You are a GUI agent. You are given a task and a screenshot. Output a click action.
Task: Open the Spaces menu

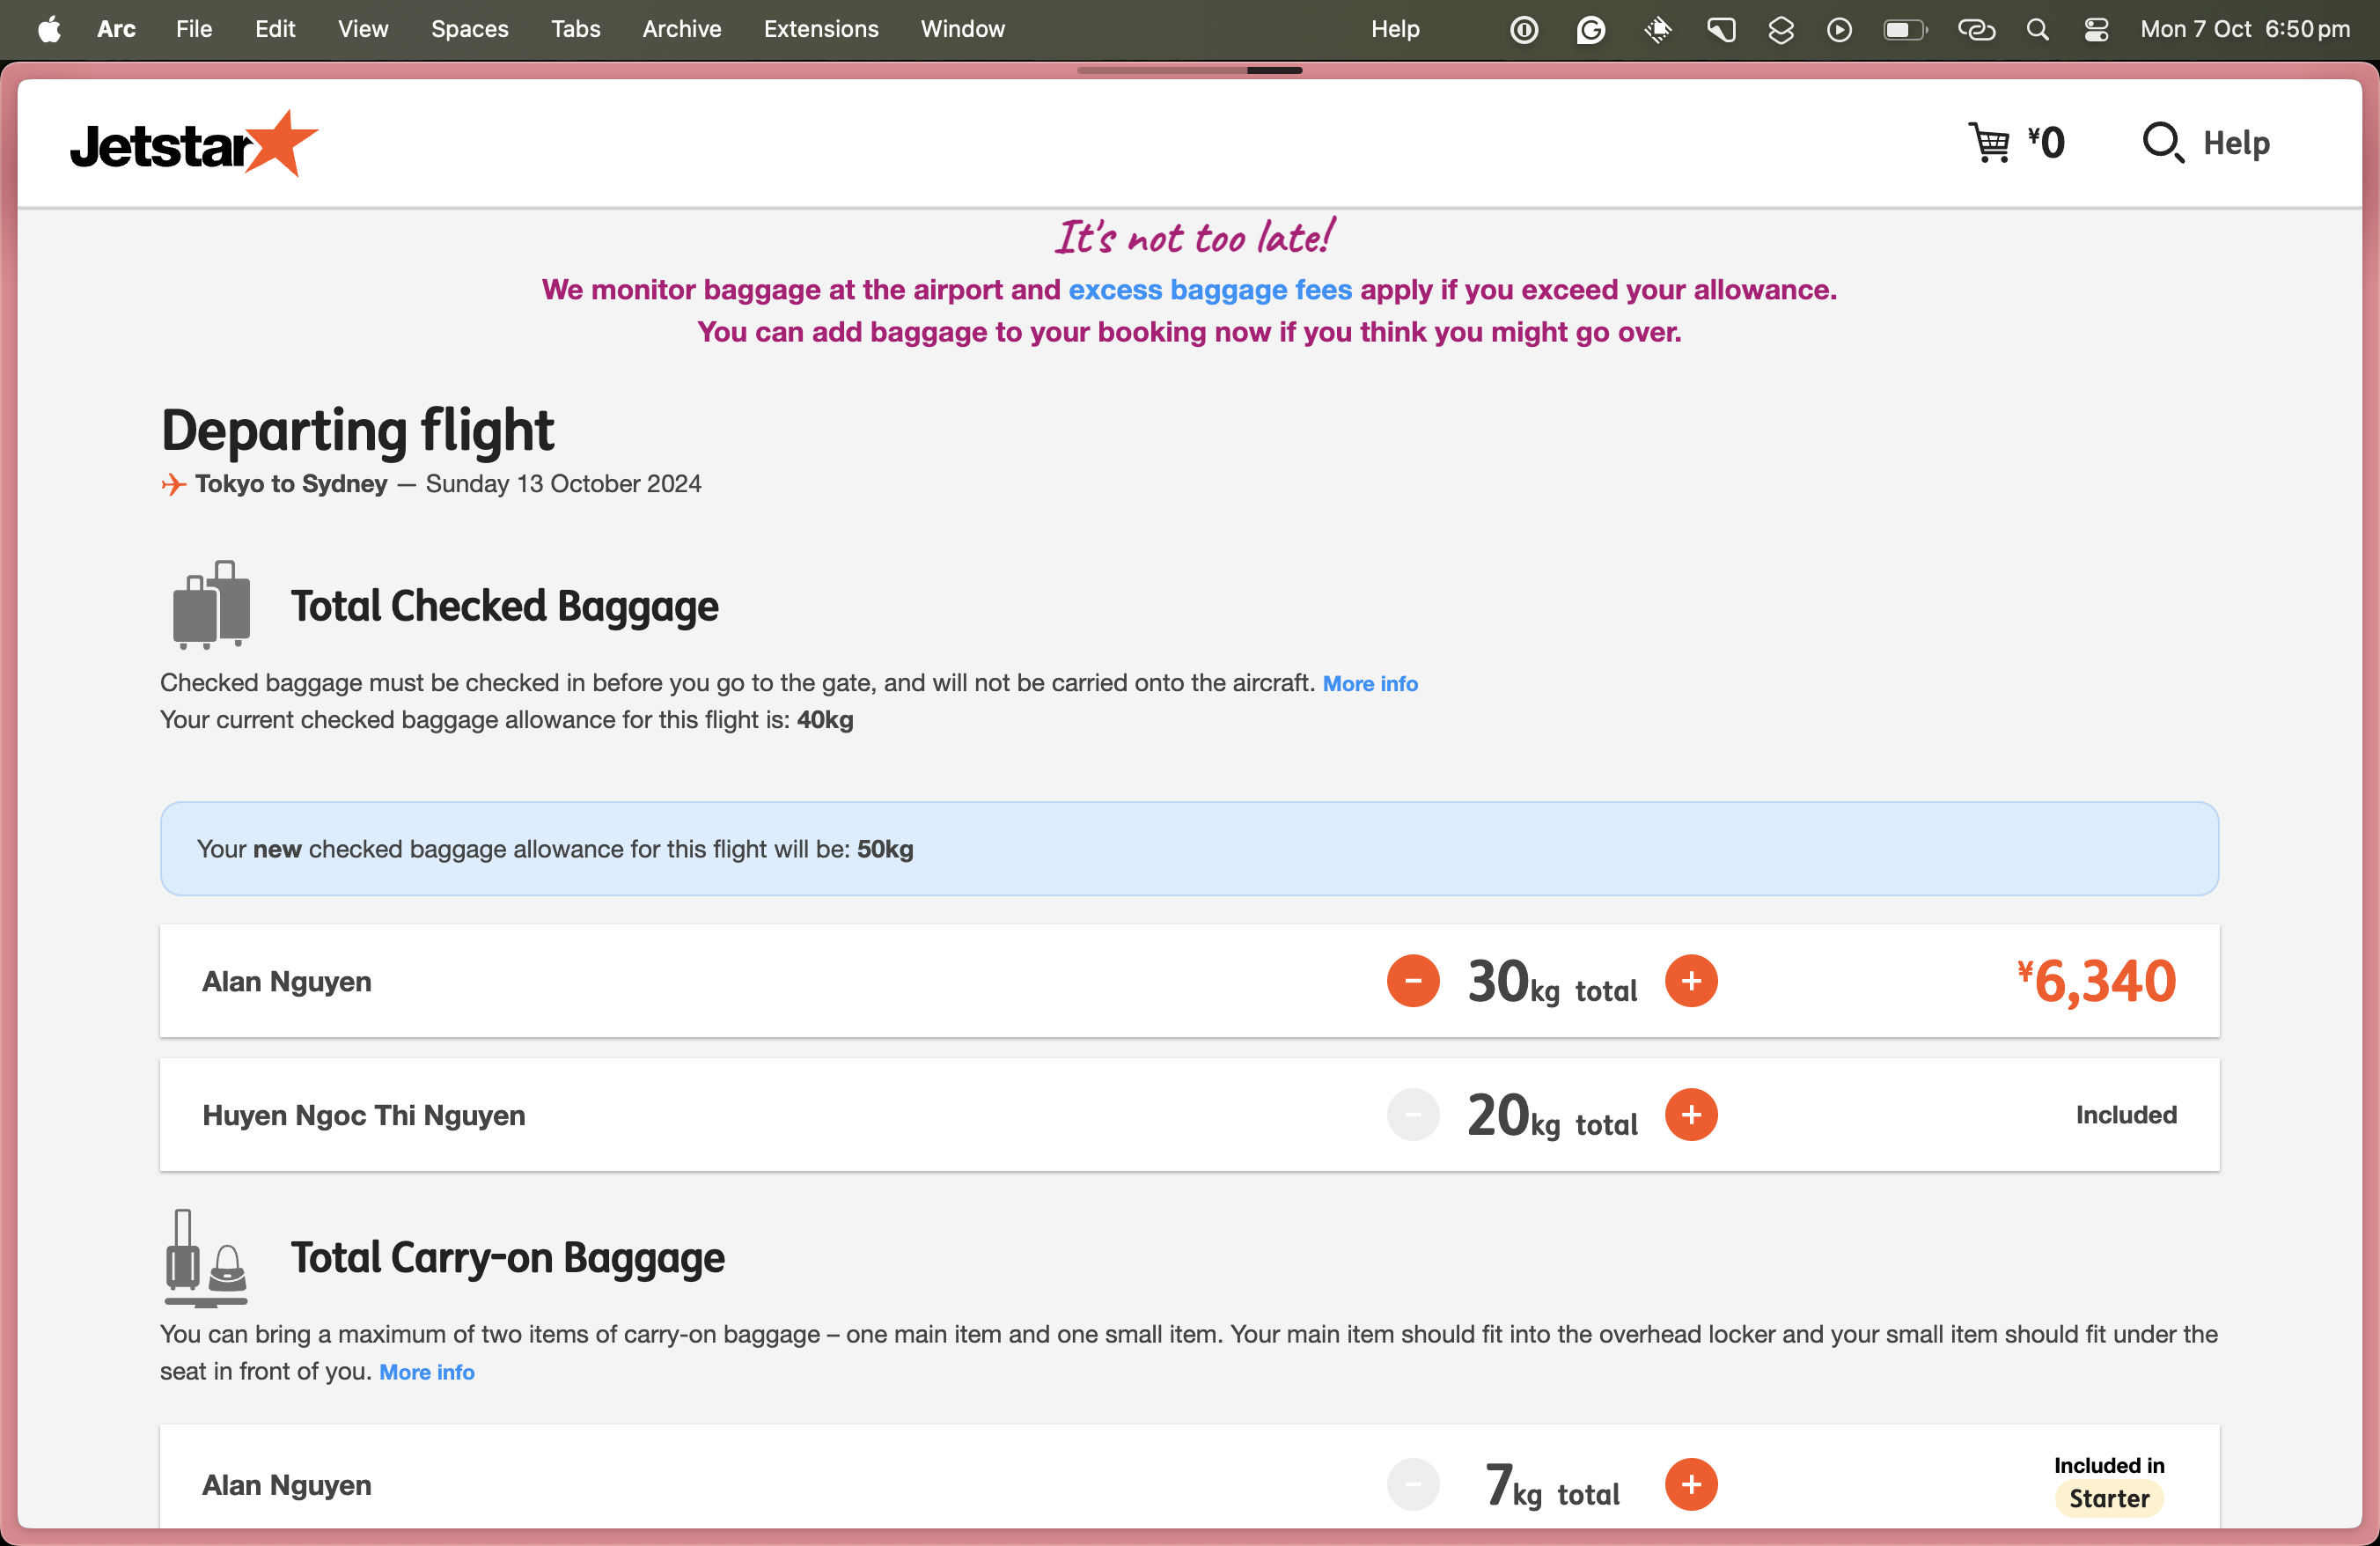click(x=469, y=29)
